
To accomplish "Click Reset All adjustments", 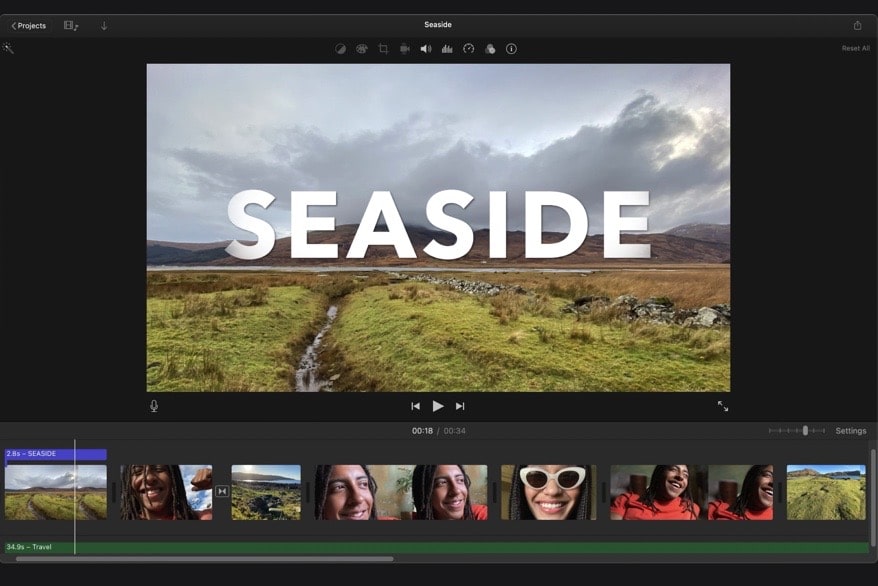I will [x=855, y=49].
